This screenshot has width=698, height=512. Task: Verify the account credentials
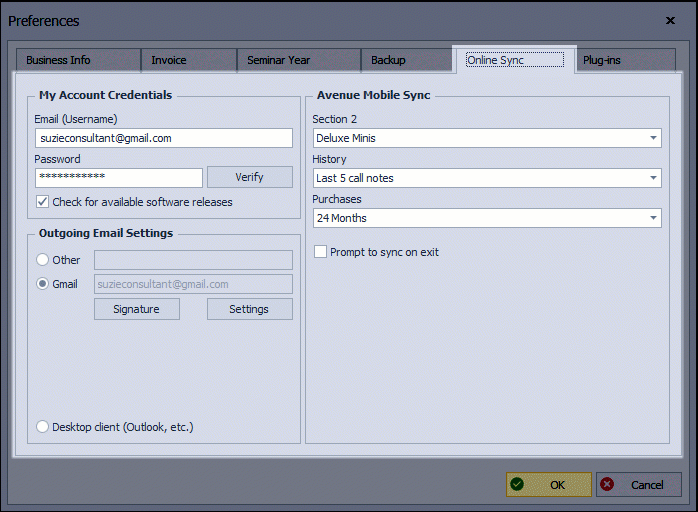[x=250, y=177]
